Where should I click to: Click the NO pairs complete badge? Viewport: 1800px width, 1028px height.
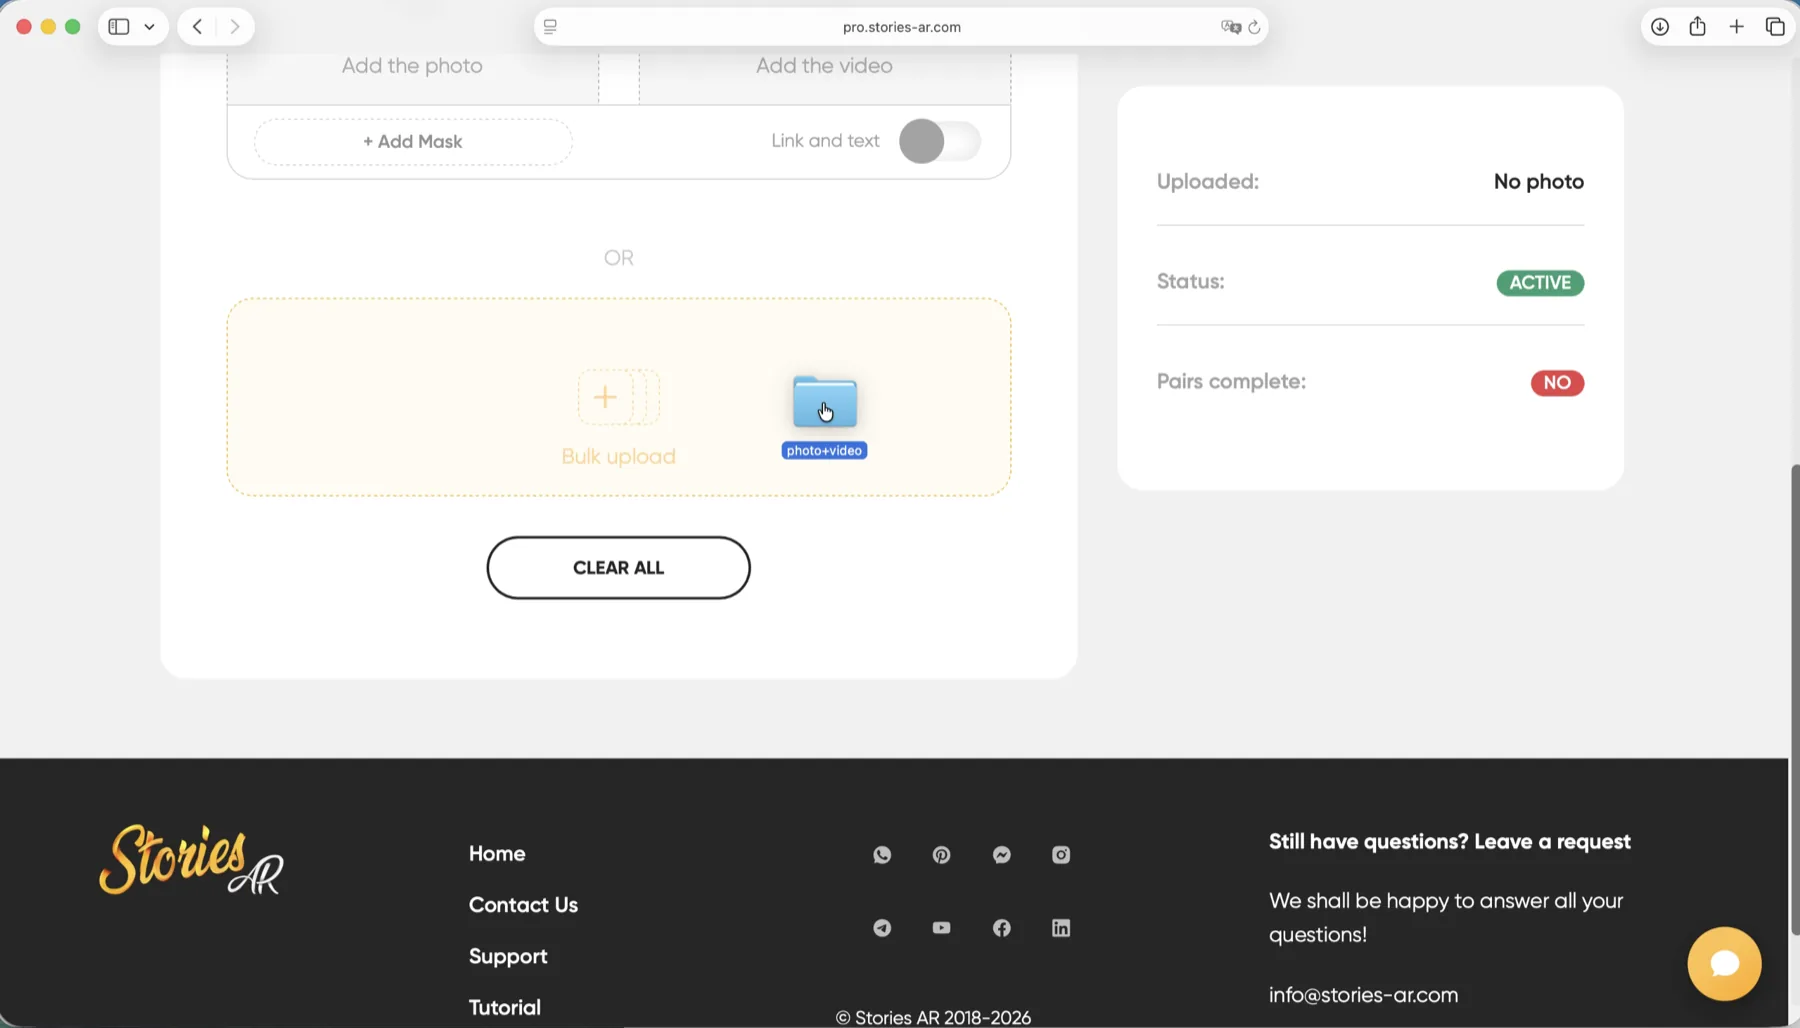pos(1557,383)
